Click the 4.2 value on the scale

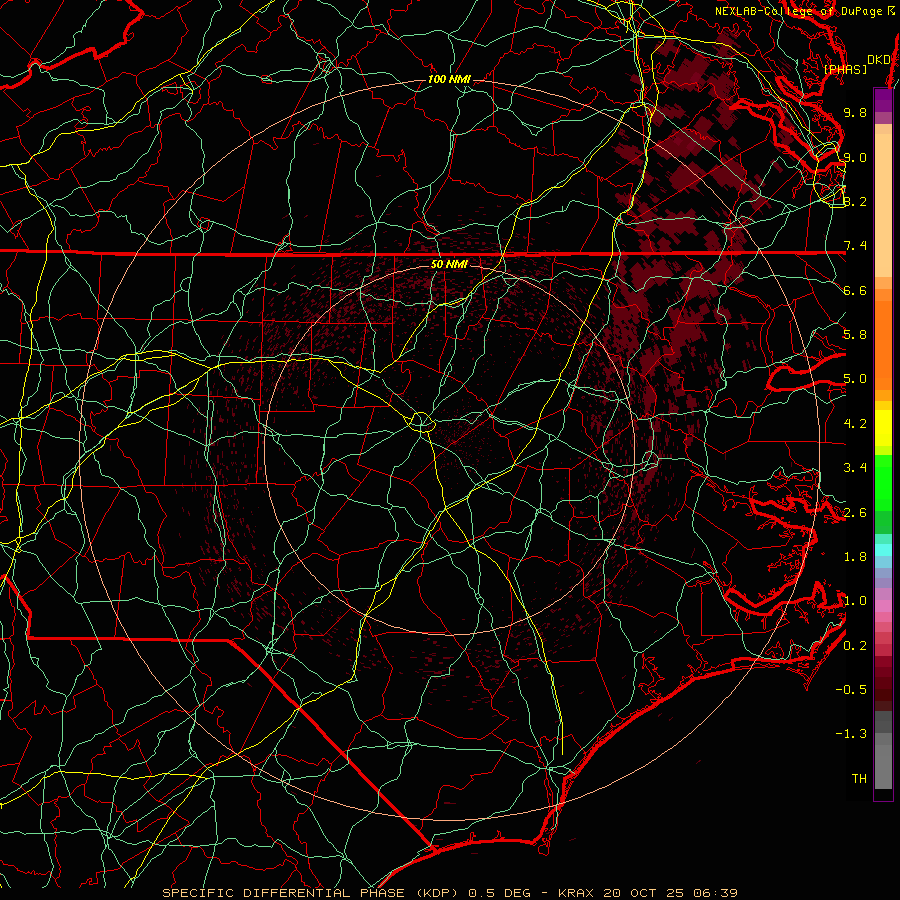[x=855, y=424]
